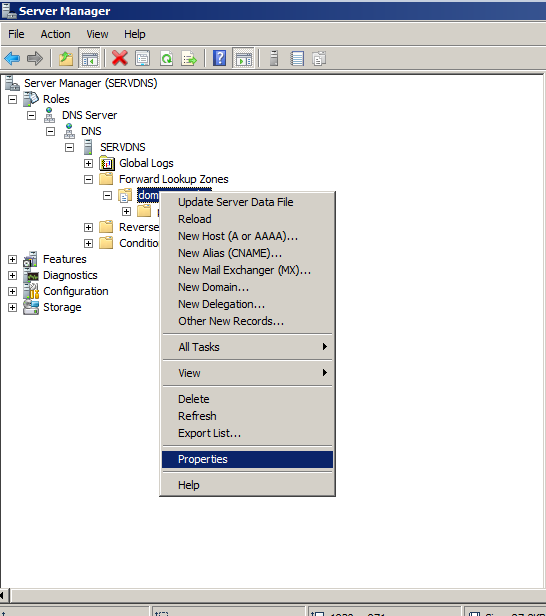Click the Diagnostics node icon
The height and width of the screenshot is (616, 546).
click(x=31, y=275)
